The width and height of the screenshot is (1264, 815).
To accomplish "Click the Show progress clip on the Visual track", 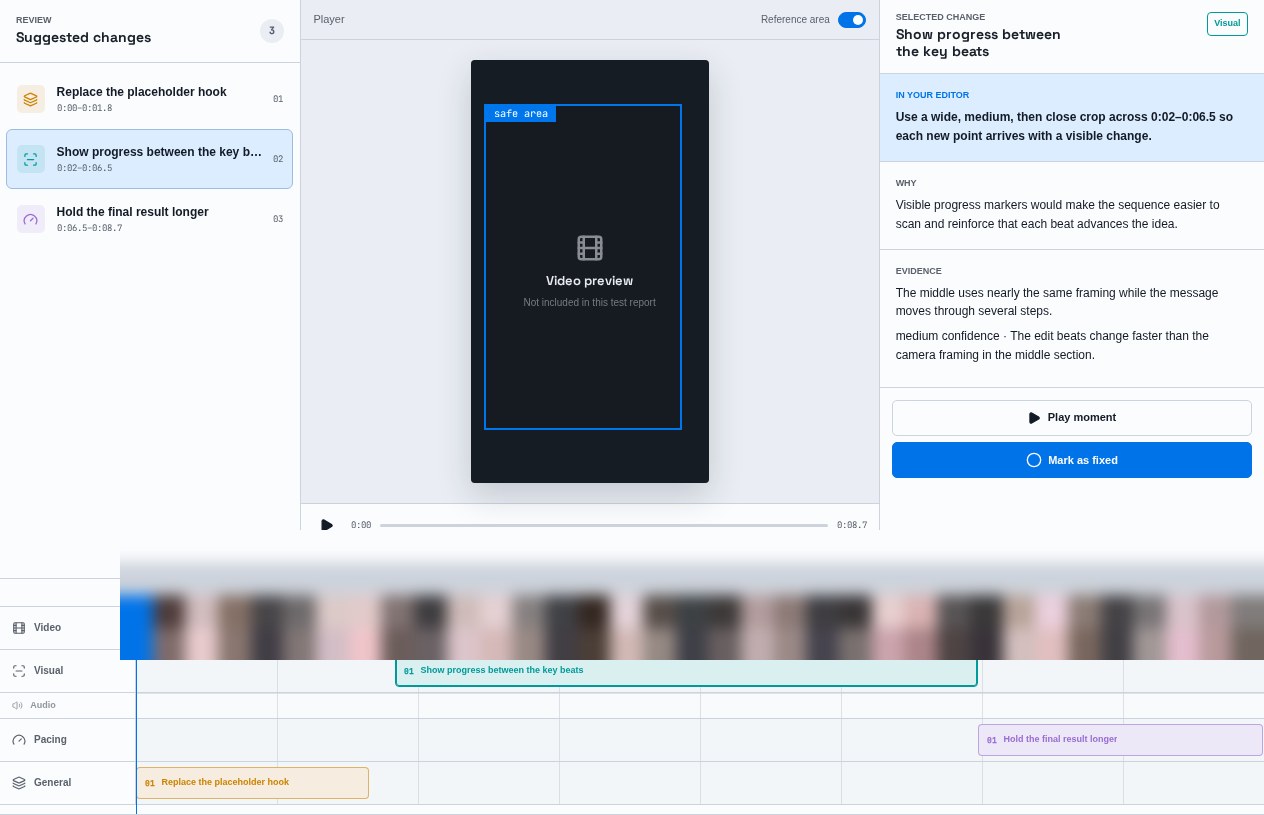I will (x=686, y=671).
